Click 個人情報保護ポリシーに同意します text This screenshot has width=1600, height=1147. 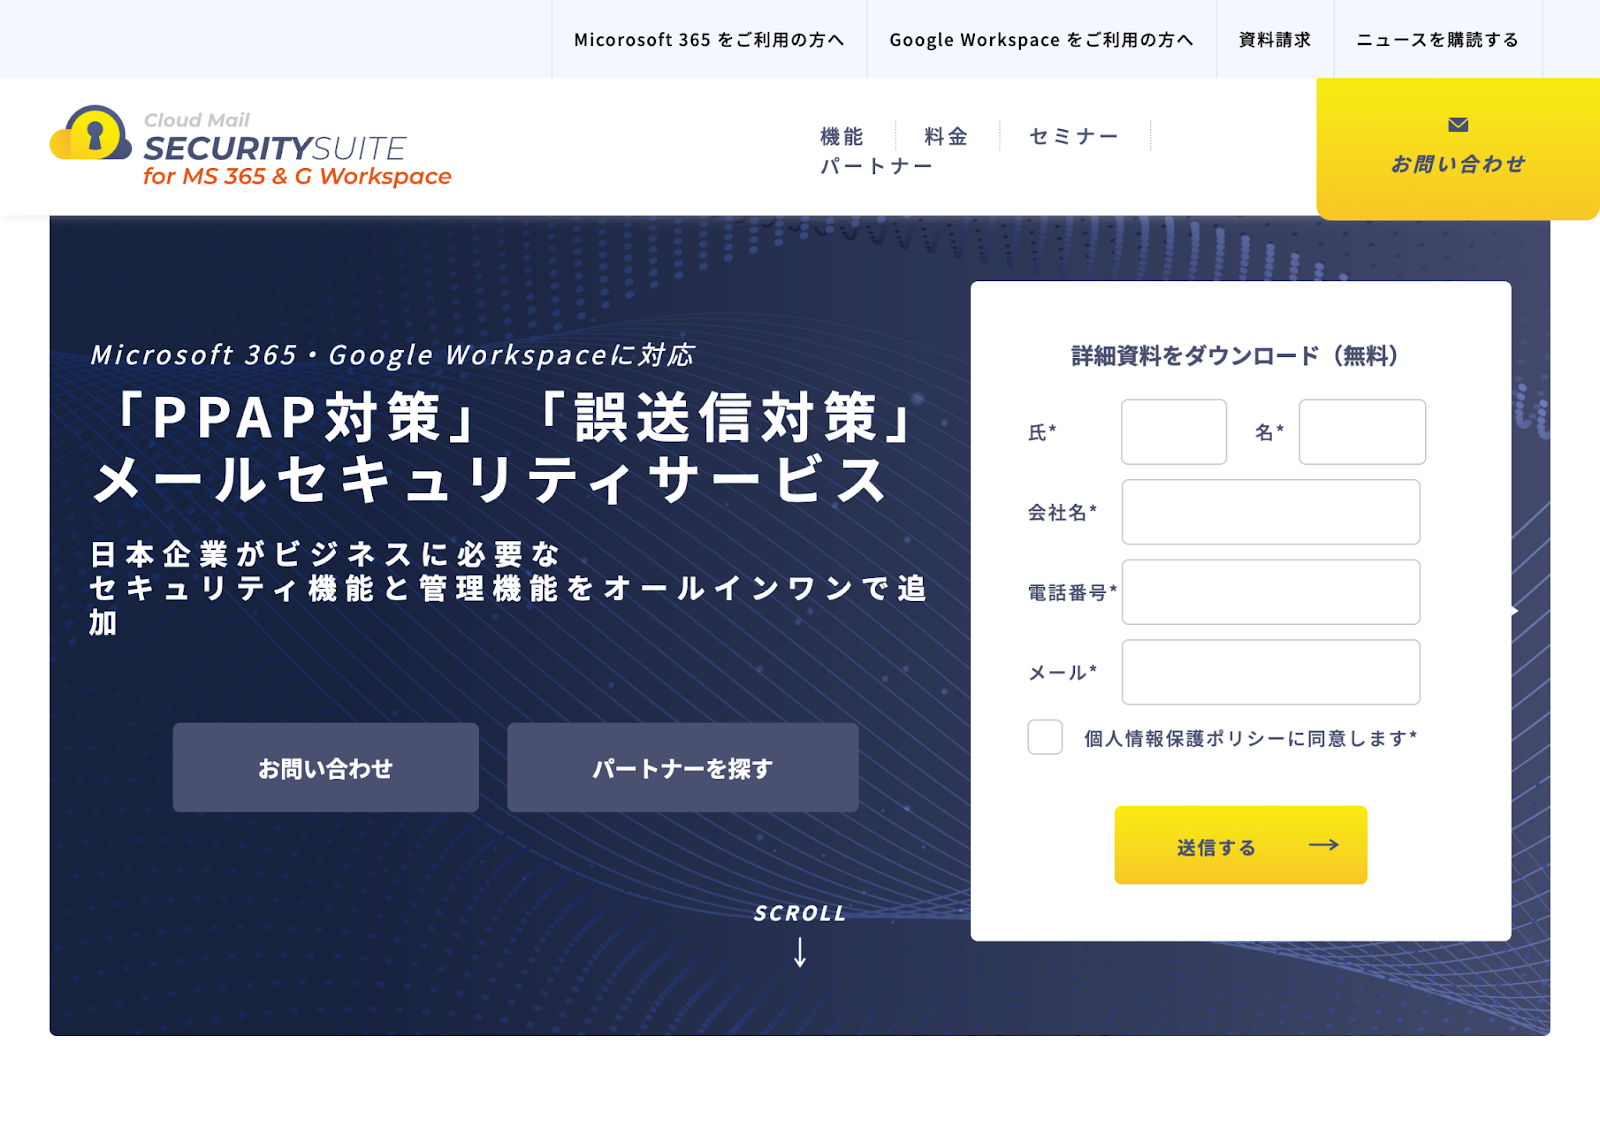pos(1250,738)
